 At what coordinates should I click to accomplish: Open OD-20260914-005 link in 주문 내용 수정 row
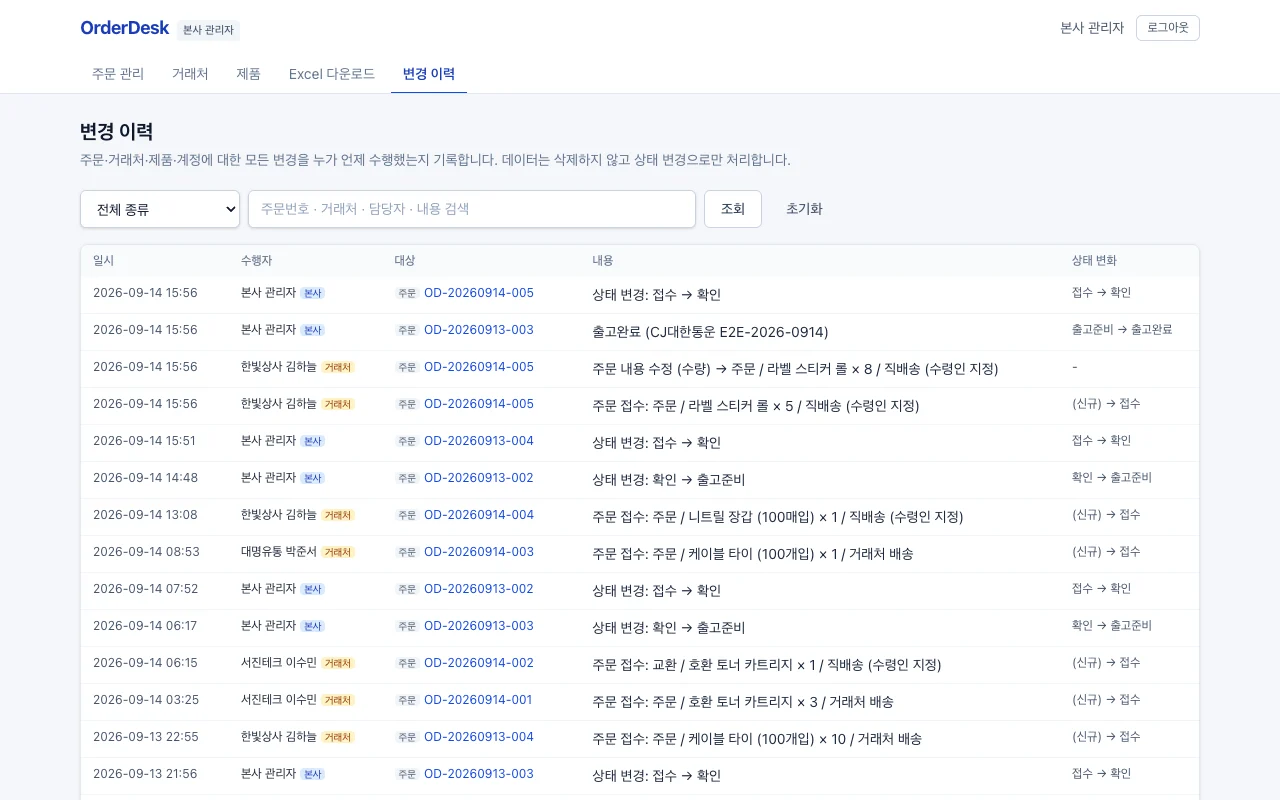coord(479,367)
